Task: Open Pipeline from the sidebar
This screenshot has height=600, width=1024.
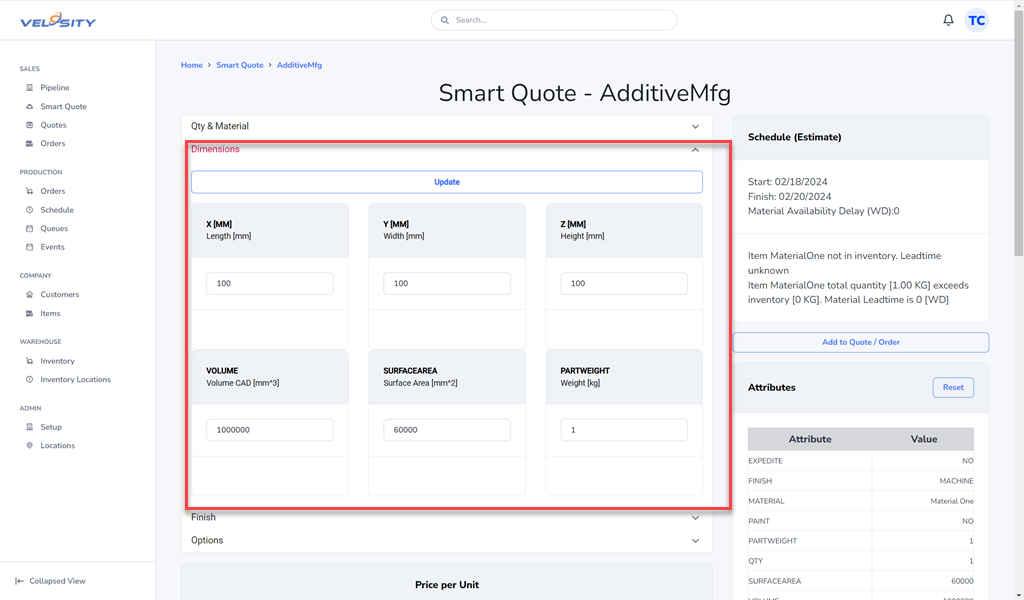Action: click(x=55, y=88)
